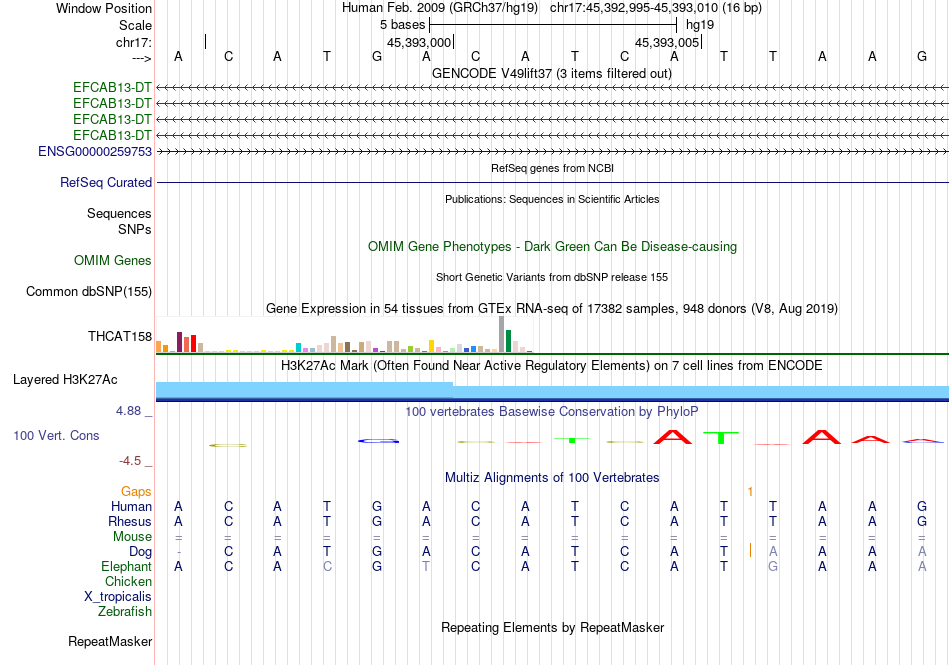Image resolution: width=950 pixels, height=665 pixels.
Task: Open the H3K27Ac Mark track title
Action: pos(552,366)
